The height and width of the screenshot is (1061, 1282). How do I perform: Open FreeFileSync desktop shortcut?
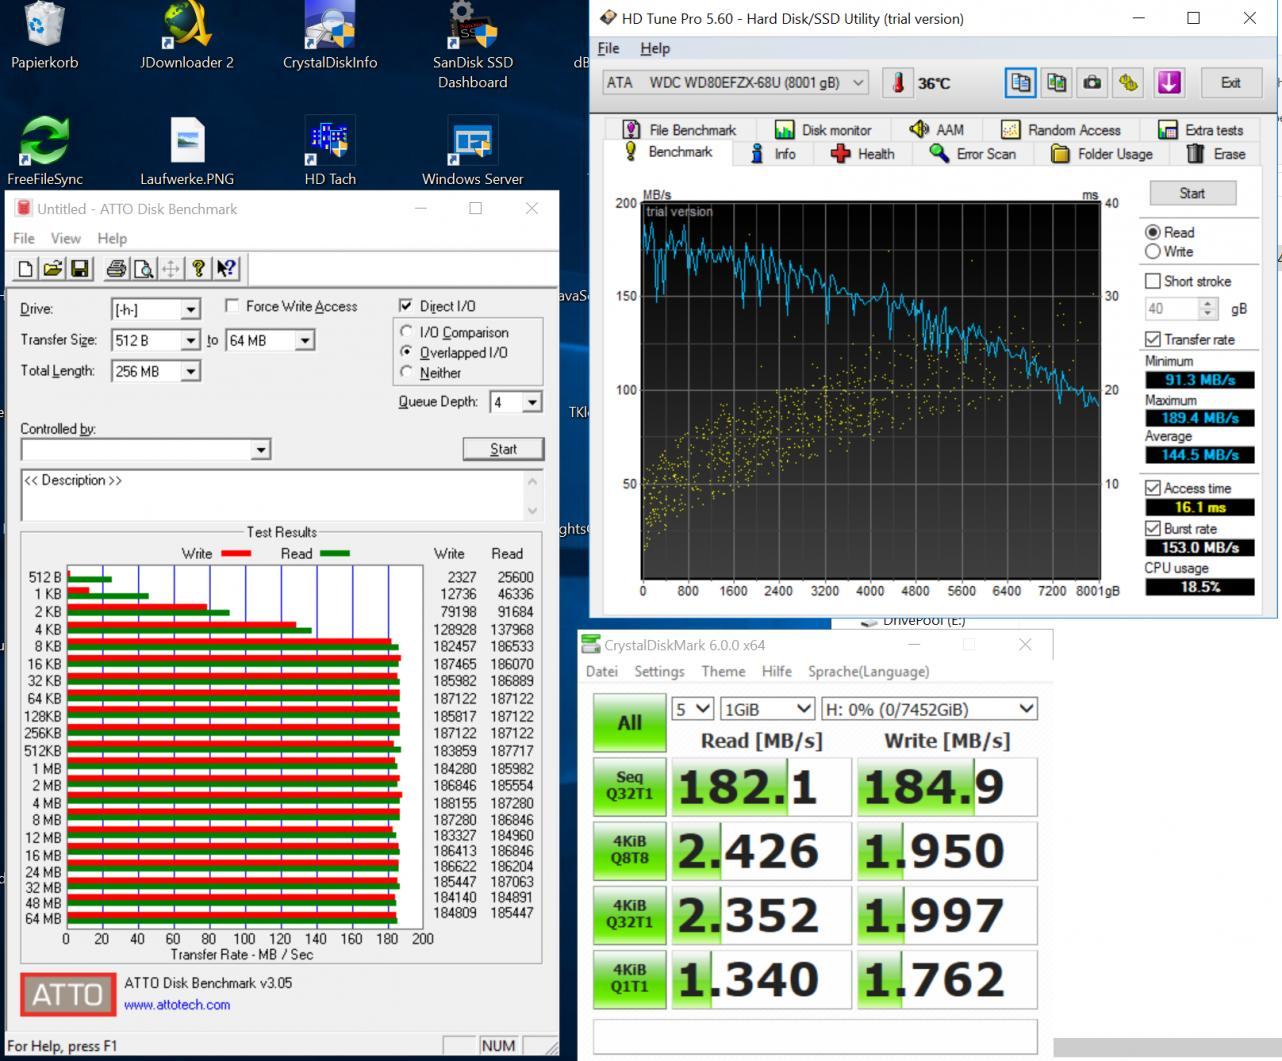45,151
